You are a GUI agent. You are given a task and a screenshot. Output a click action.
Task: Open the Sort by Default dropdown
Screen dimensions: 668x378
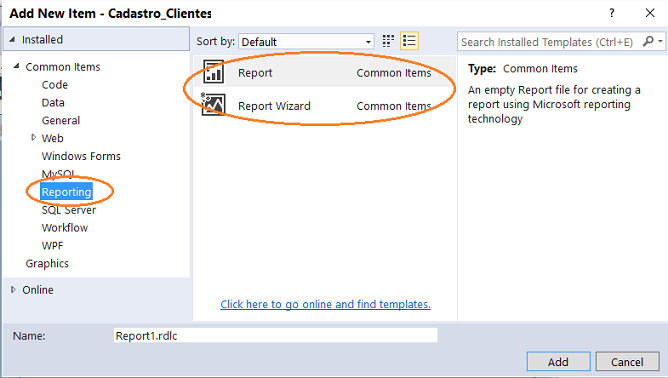click(x=306, y=42)
